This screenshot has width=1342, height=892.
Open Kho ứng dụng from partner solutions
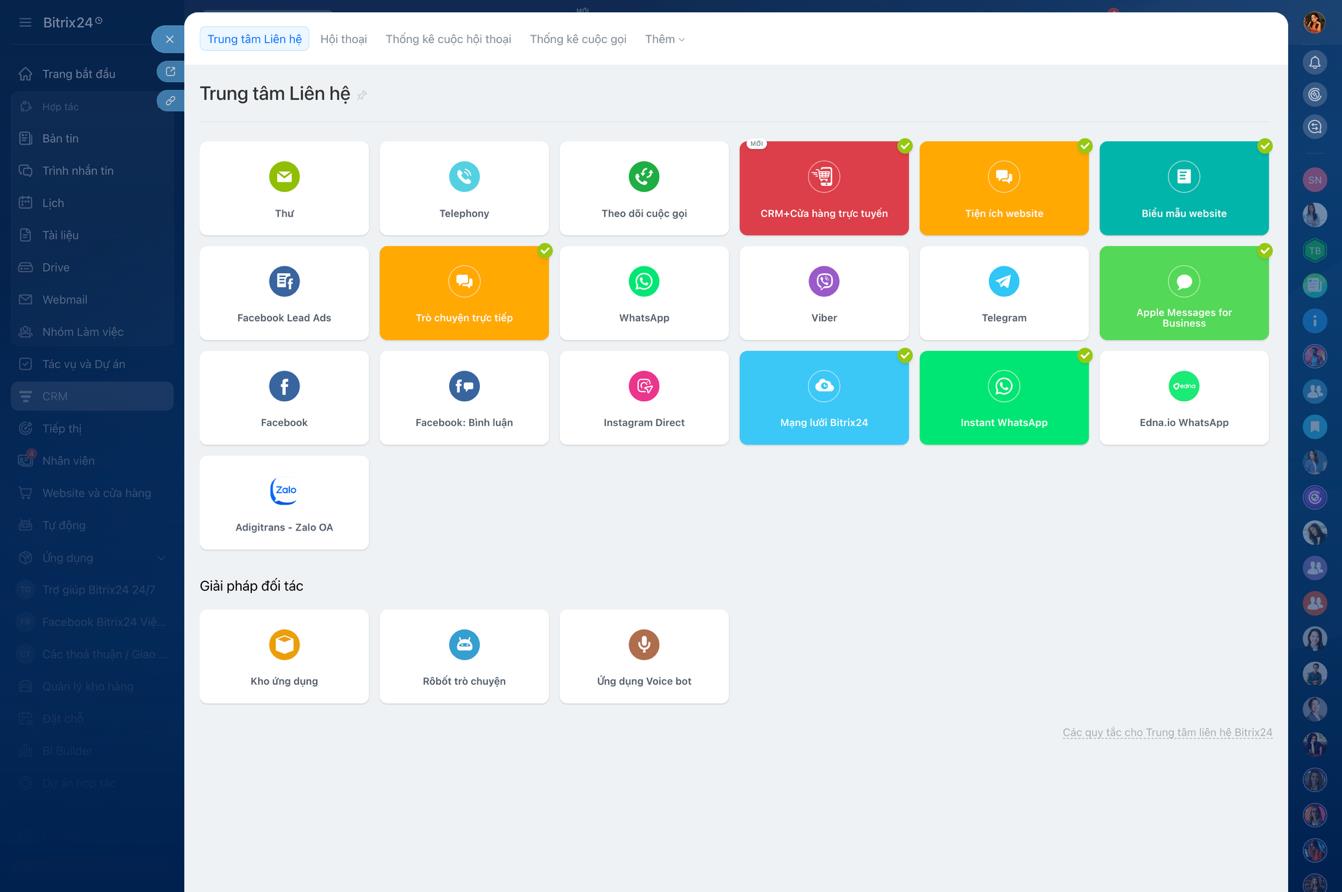pyautogui.click(x=284, y=656)
